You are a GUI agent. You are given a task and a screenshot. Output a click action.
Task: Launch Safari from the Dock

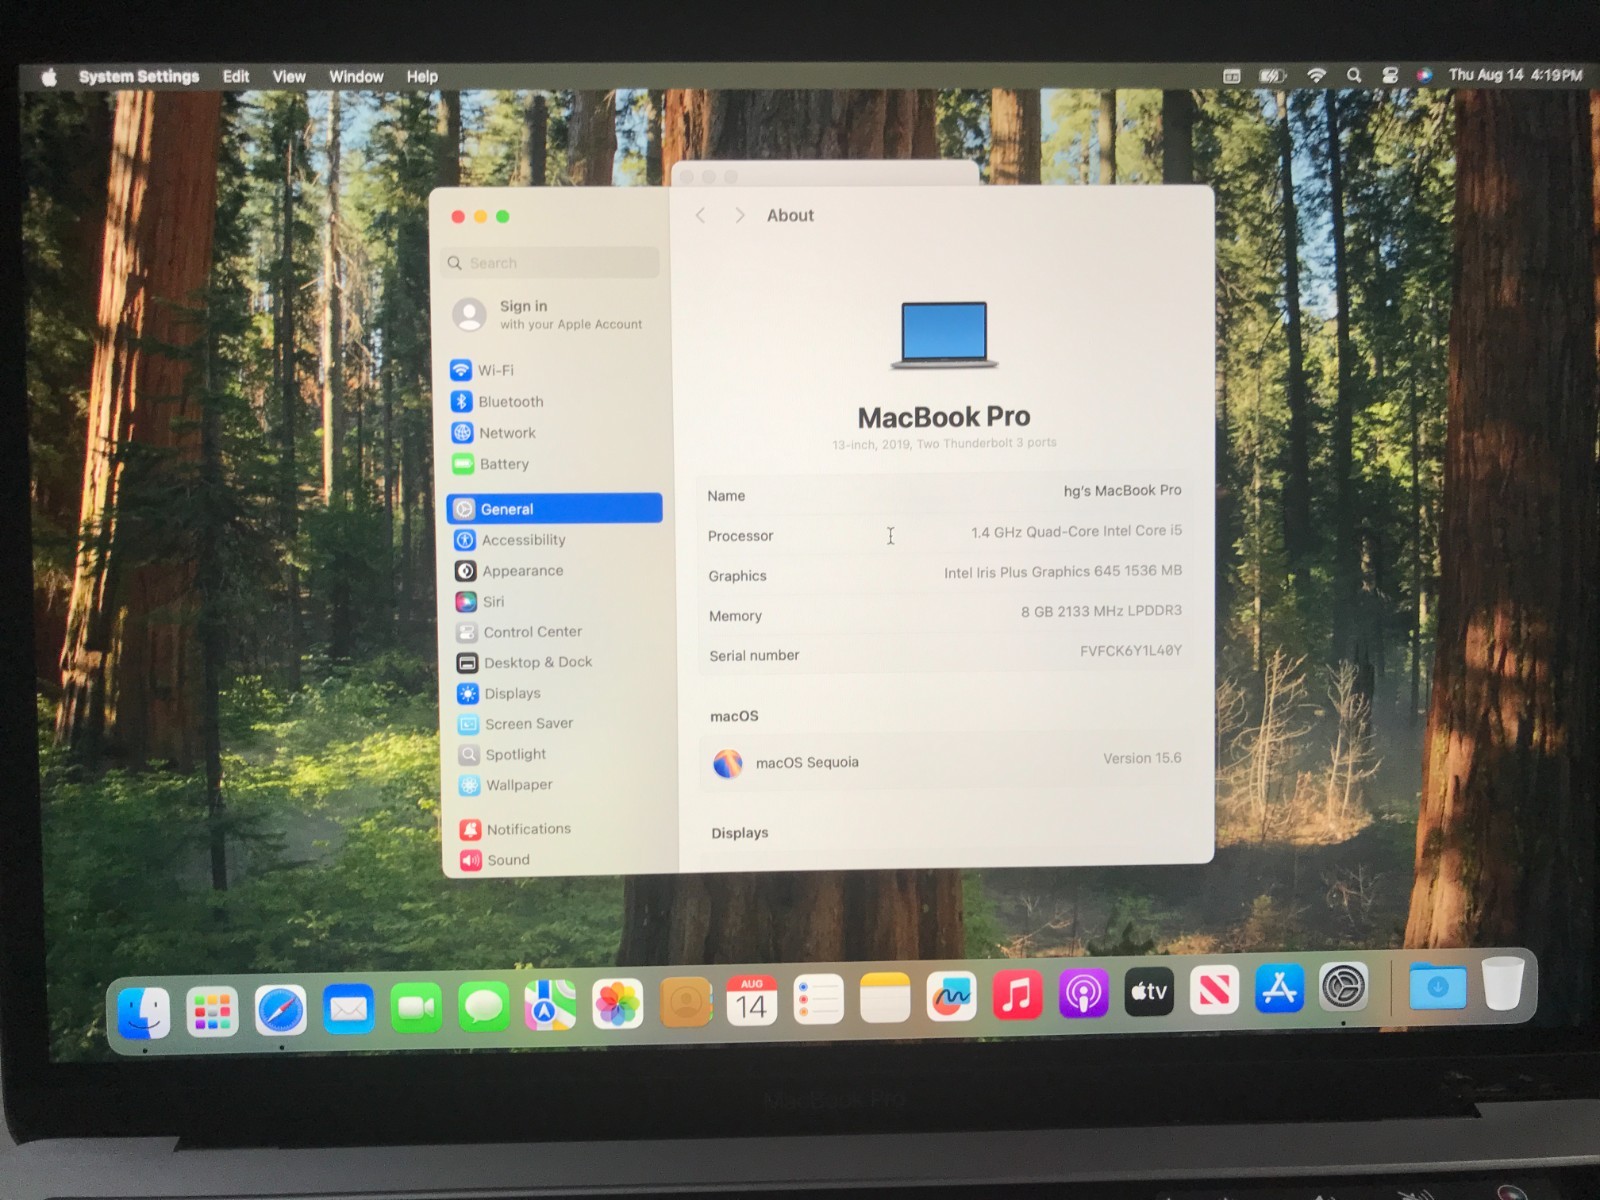tap(281, 1009)
